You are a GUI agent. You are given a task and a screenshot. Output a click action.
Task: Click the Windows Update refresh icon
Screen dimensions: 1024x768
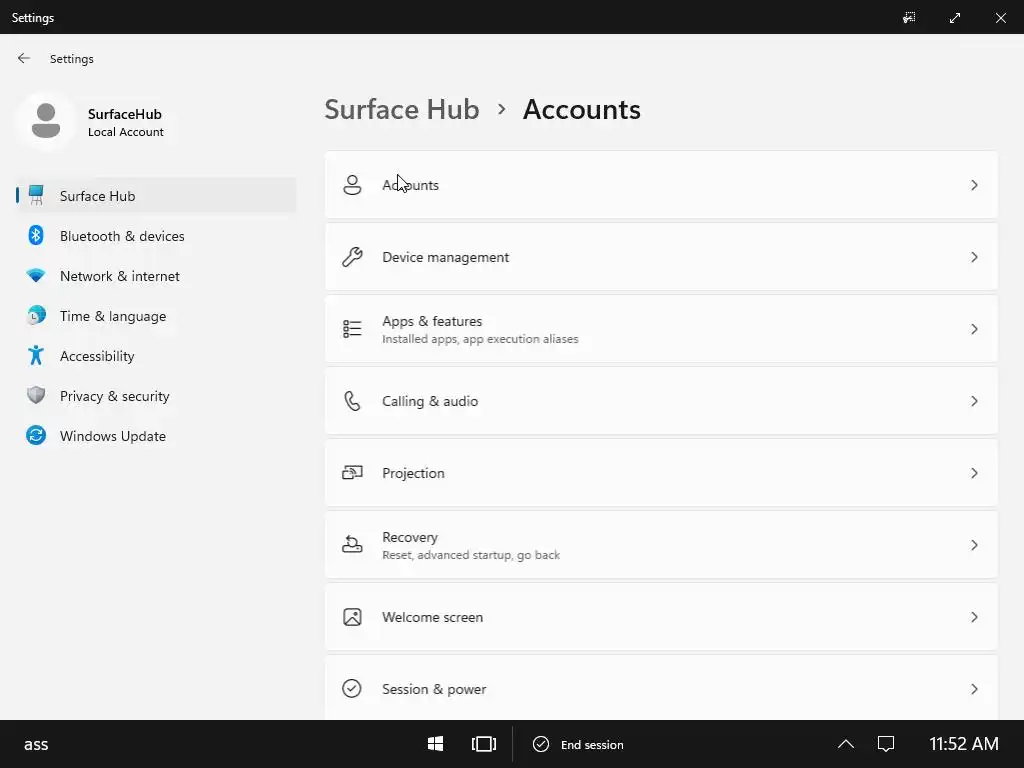coord(36,435)
